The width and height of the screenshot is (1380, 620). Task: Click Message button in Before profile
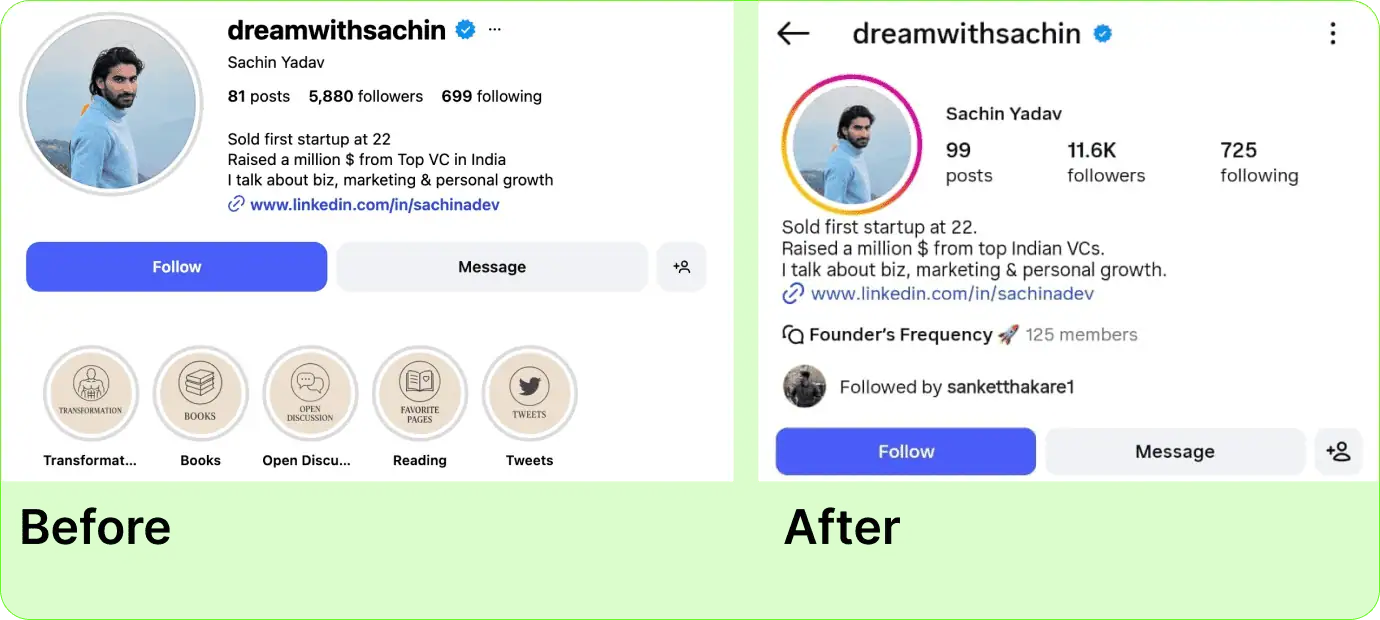click(x=492, y=267)
